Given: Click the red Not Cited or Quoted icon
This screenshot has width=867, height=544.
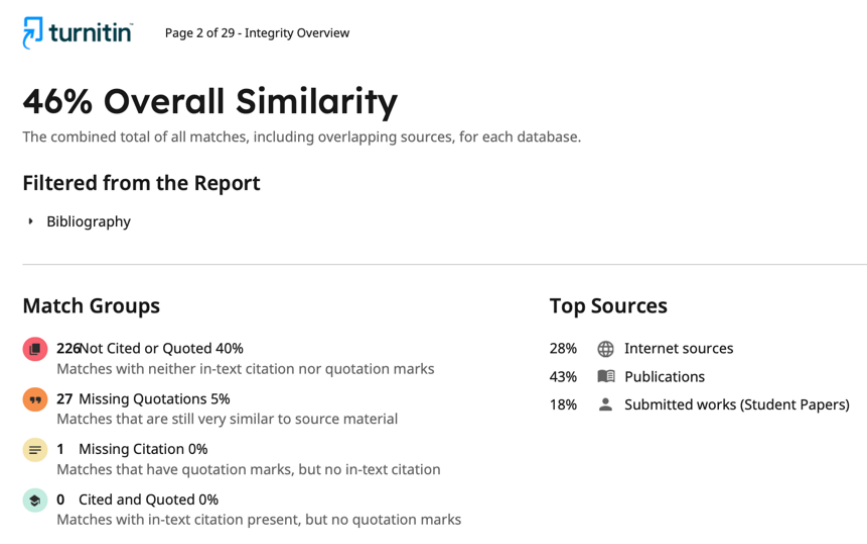Looking at the screenshot, I should [x=35, y=349].
